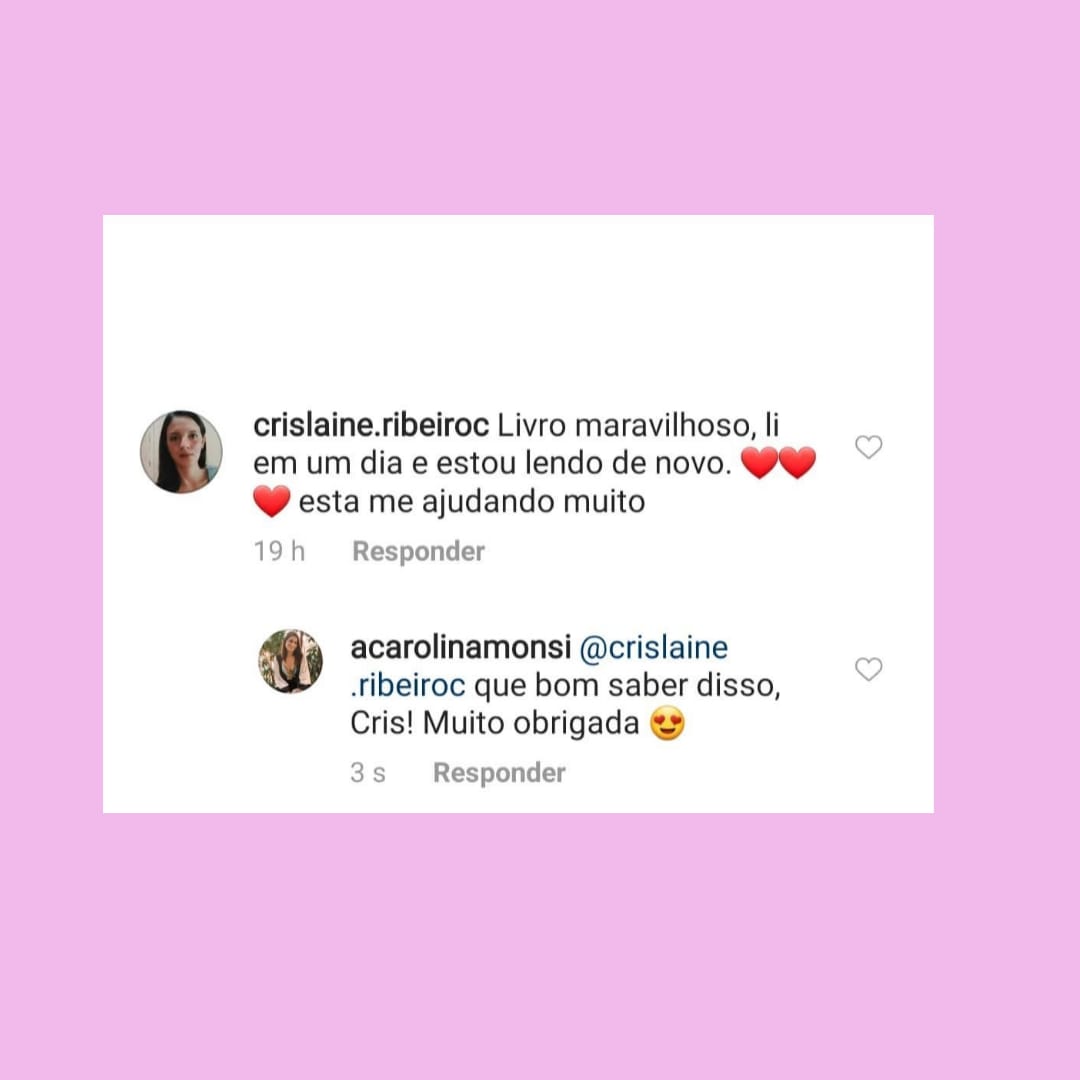Viewport: 1080px width, 1080px height.
Task: Like the reply by acarolinamonsi
Action: tap(869, 669)
